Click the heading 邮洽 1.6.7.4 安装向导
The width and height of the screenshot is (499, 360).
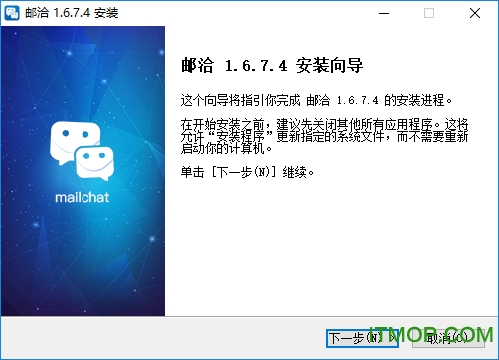click(x=272, y=65)
